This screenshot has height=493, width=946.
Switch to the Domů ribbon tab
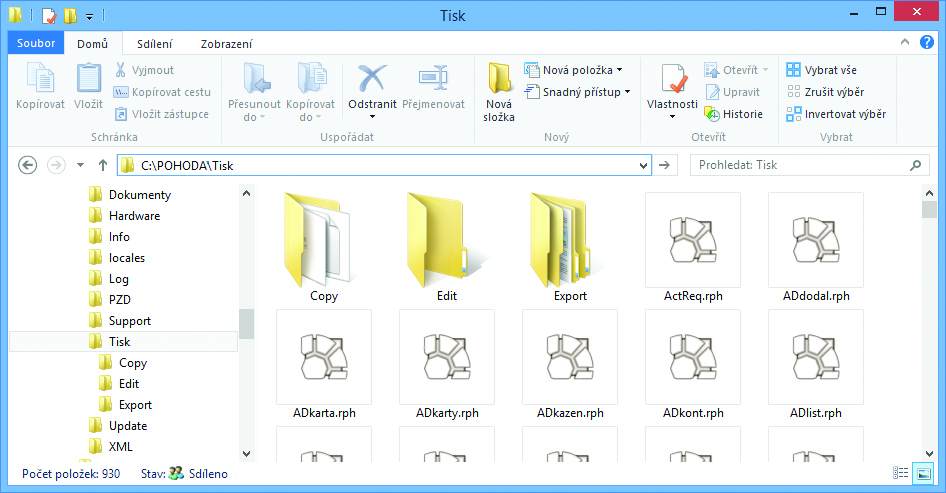[x=92, y=43]
